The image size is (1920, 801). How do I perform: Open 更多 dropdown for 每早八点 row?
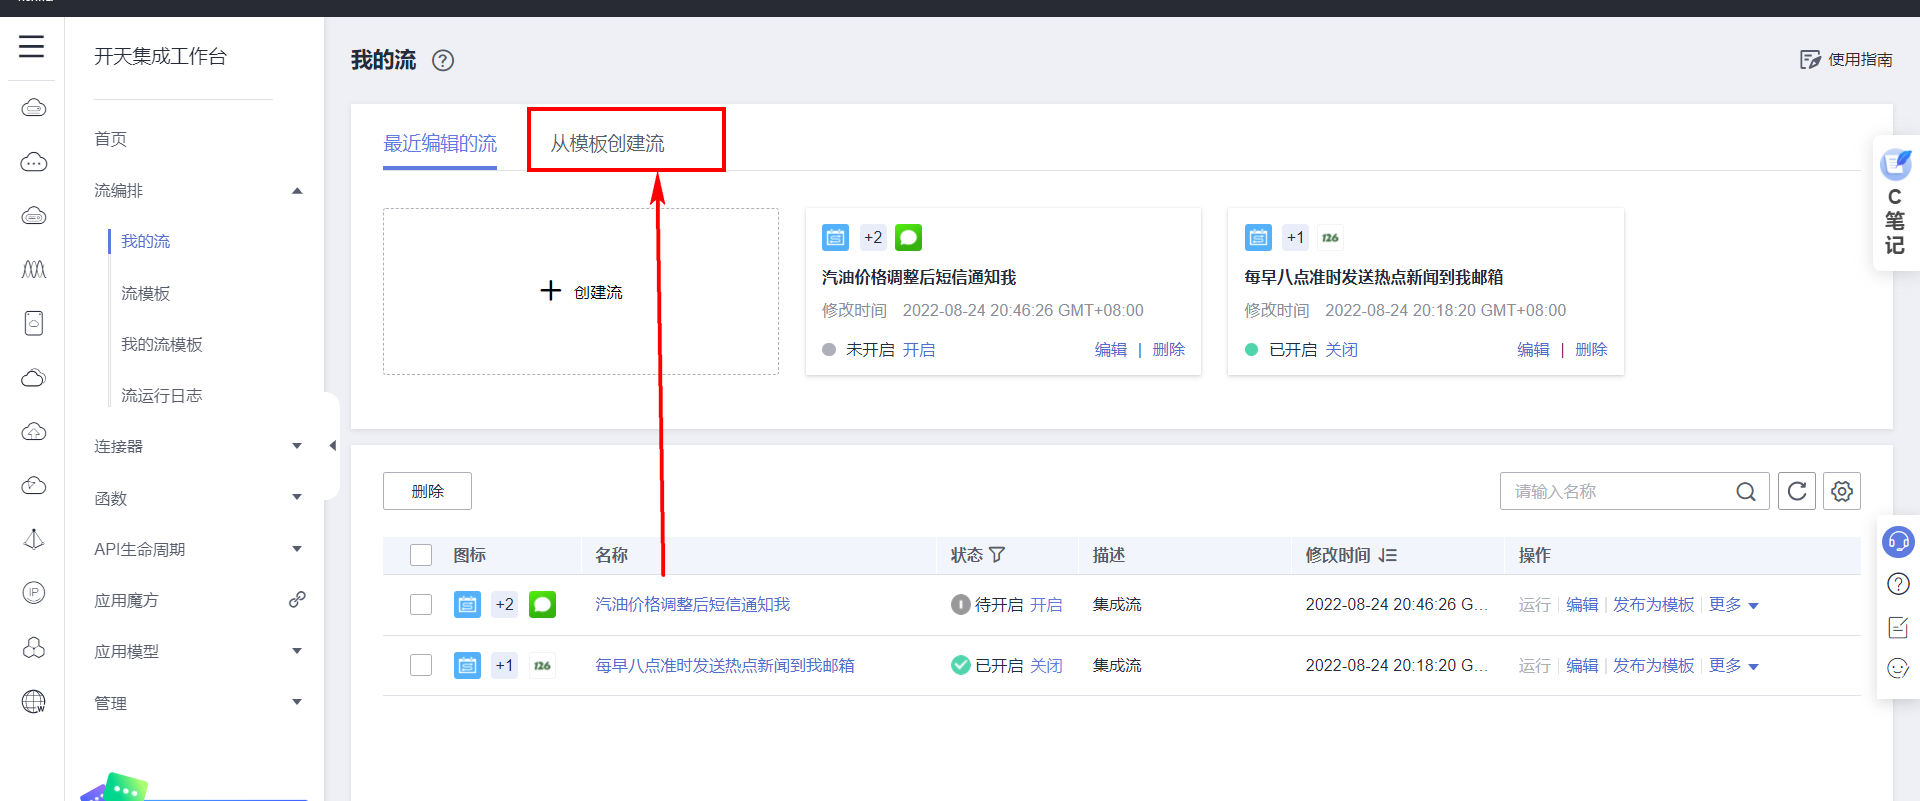click(x=1733, y=666)
